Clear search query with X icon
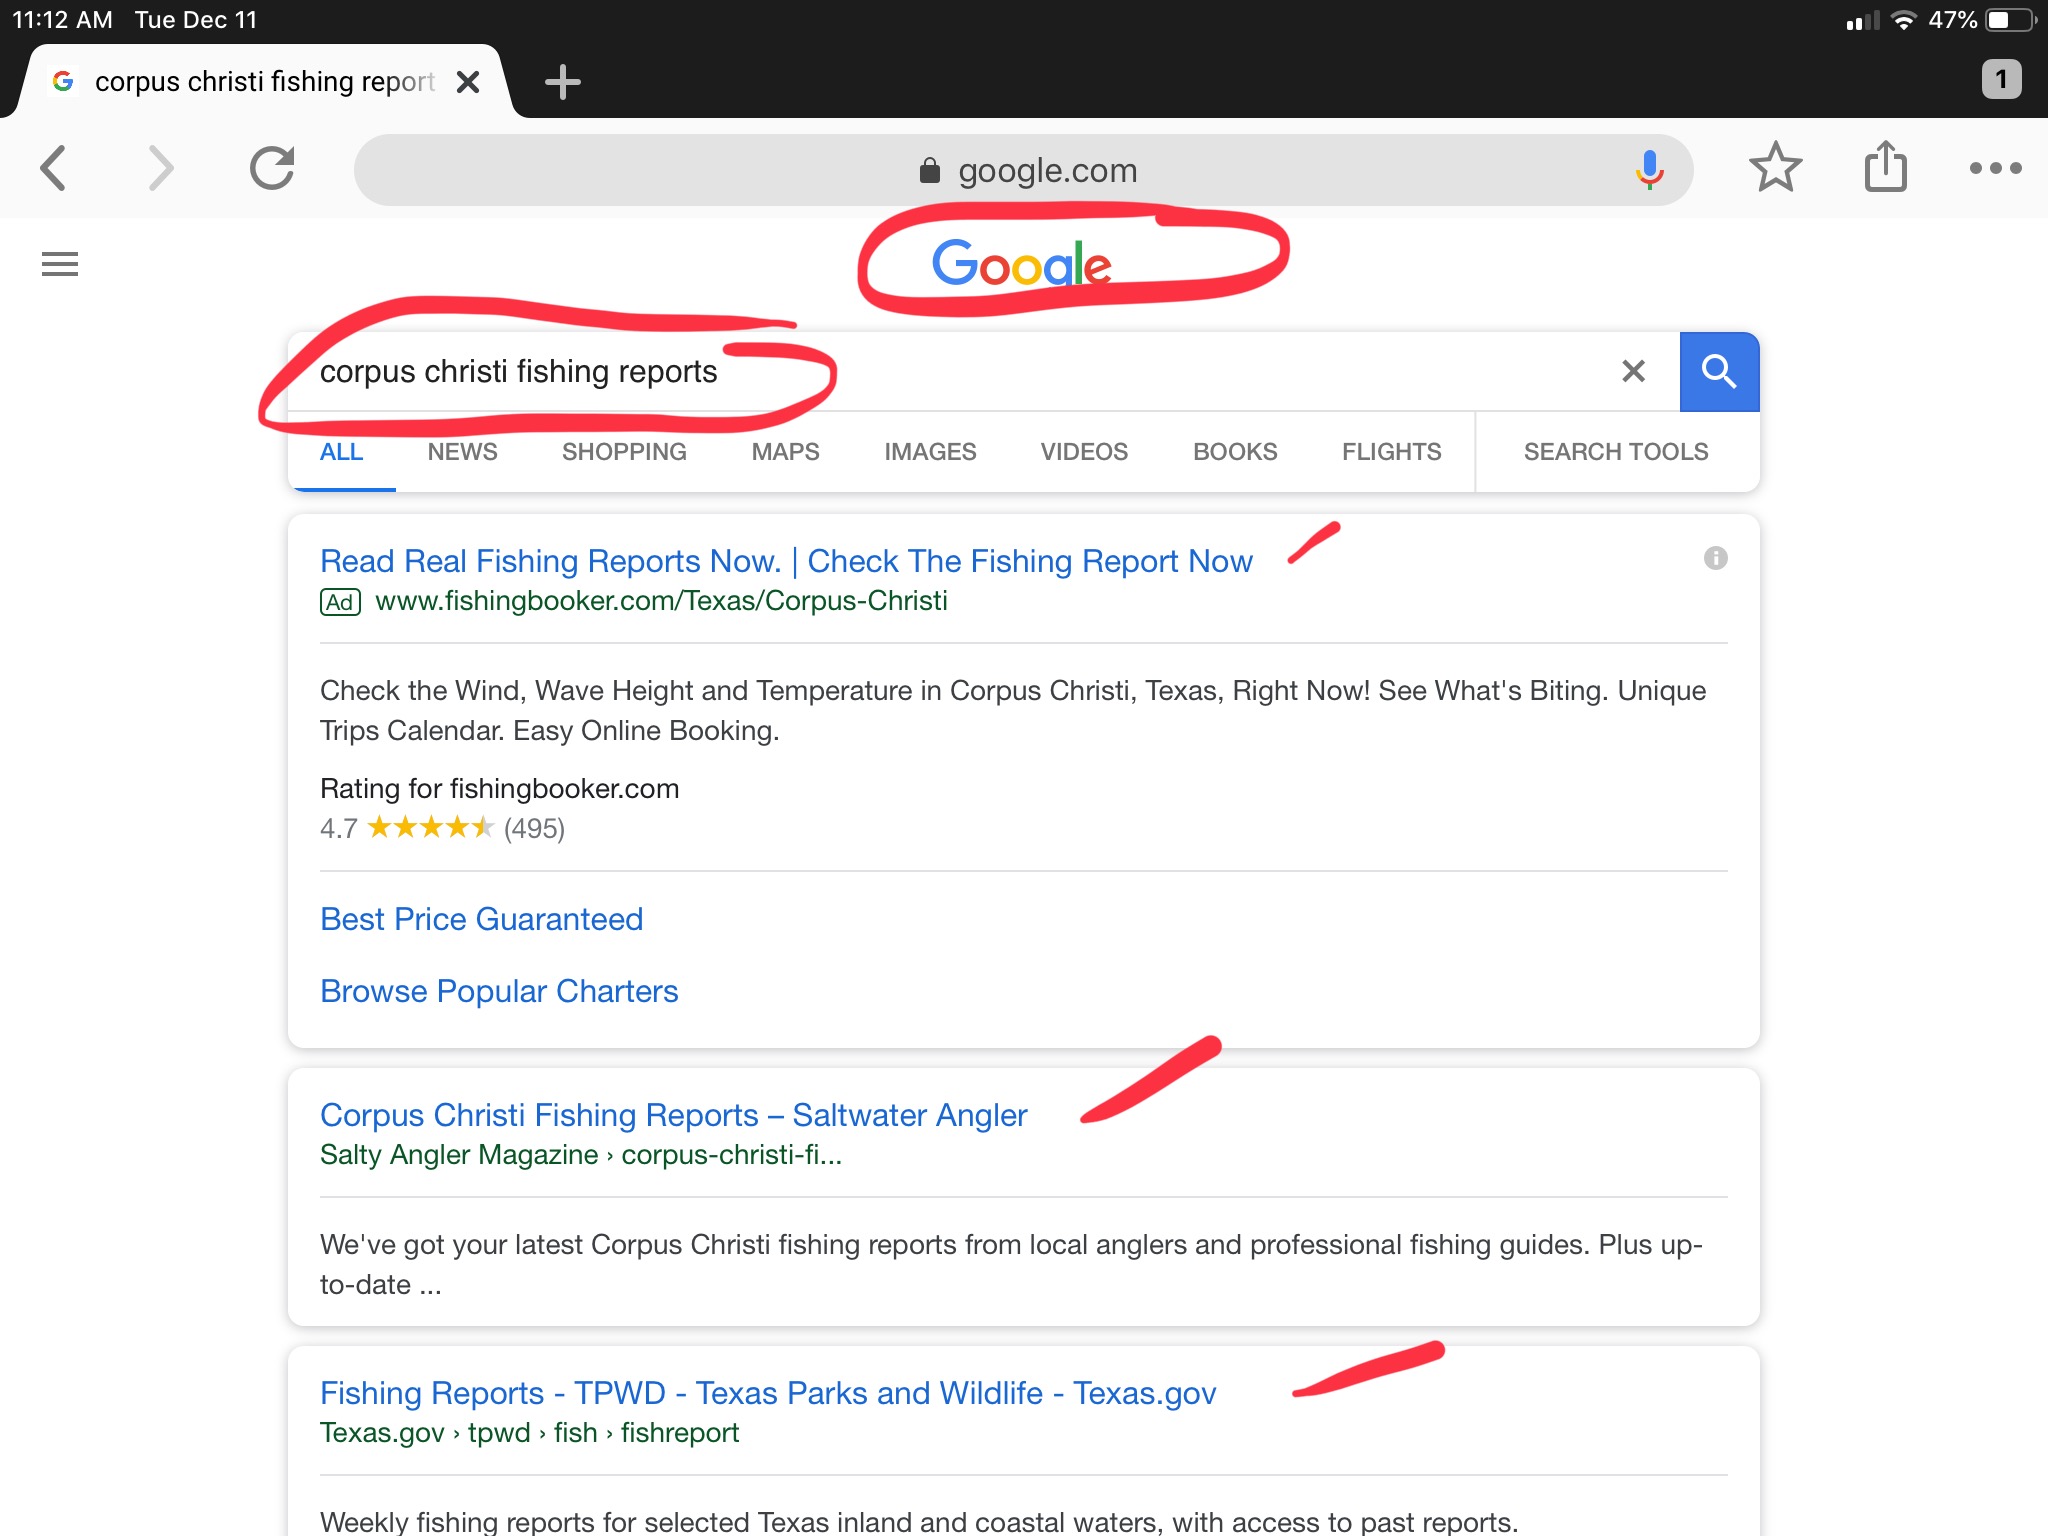The height and width of the screenshot is (1536, 2048). [x=1633, y=372]
